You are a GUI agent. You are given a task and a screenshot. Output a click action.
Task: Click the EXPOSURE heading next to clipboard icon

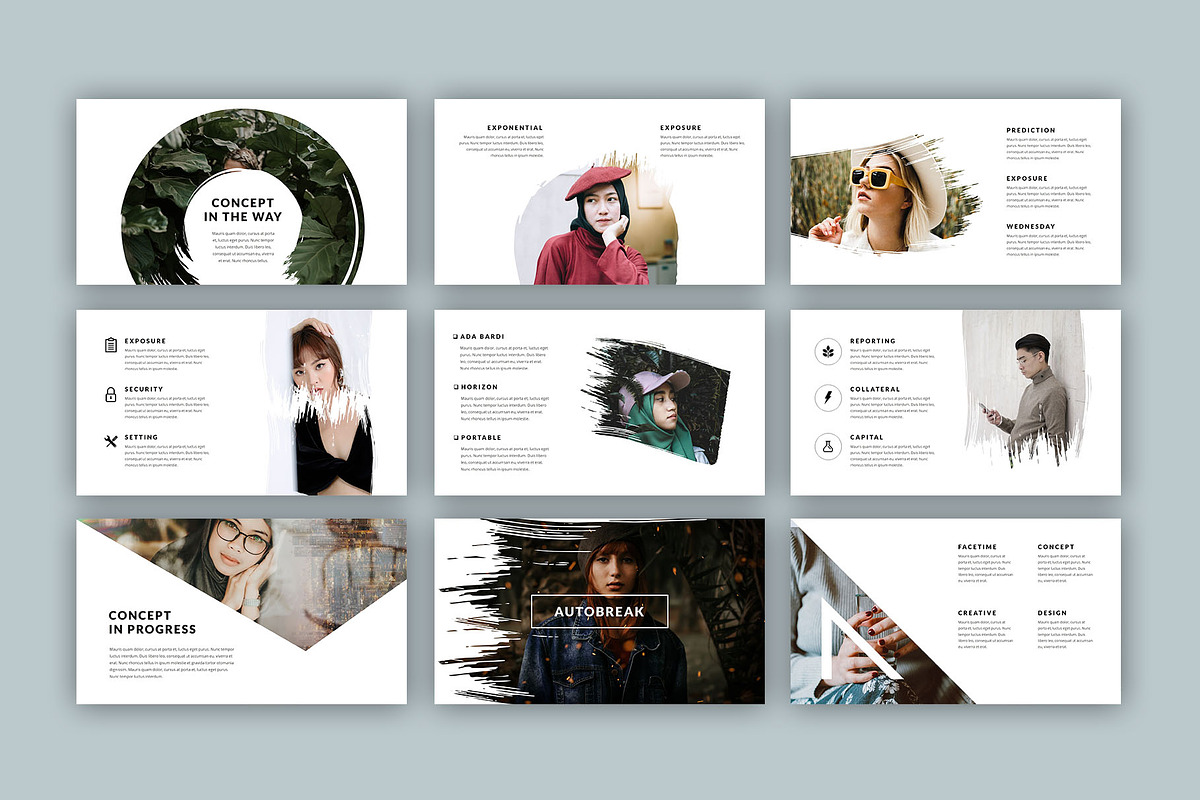click(145, 341)
